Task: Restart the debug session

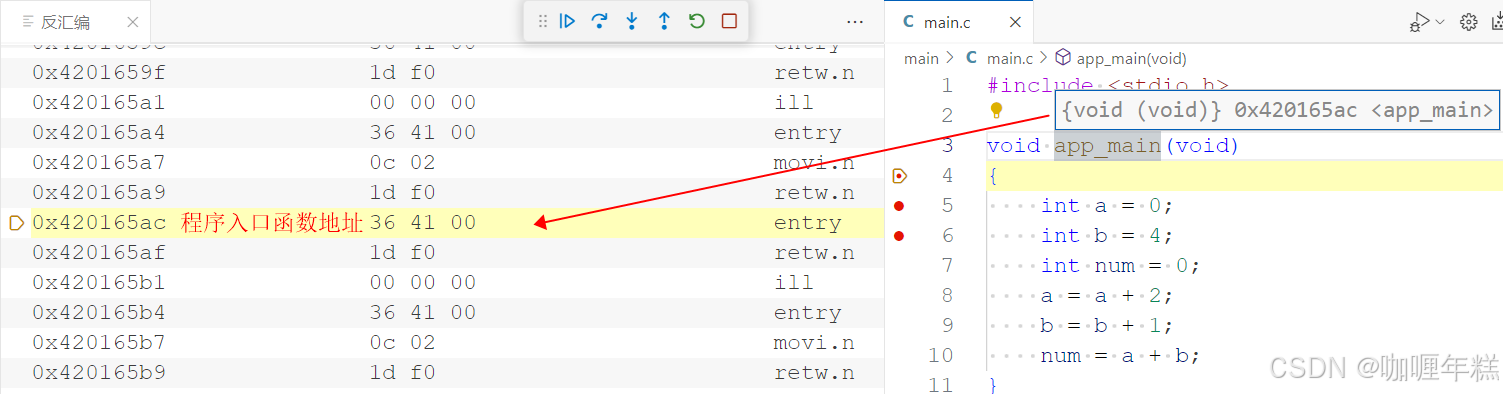Action: tap(697, 21)
